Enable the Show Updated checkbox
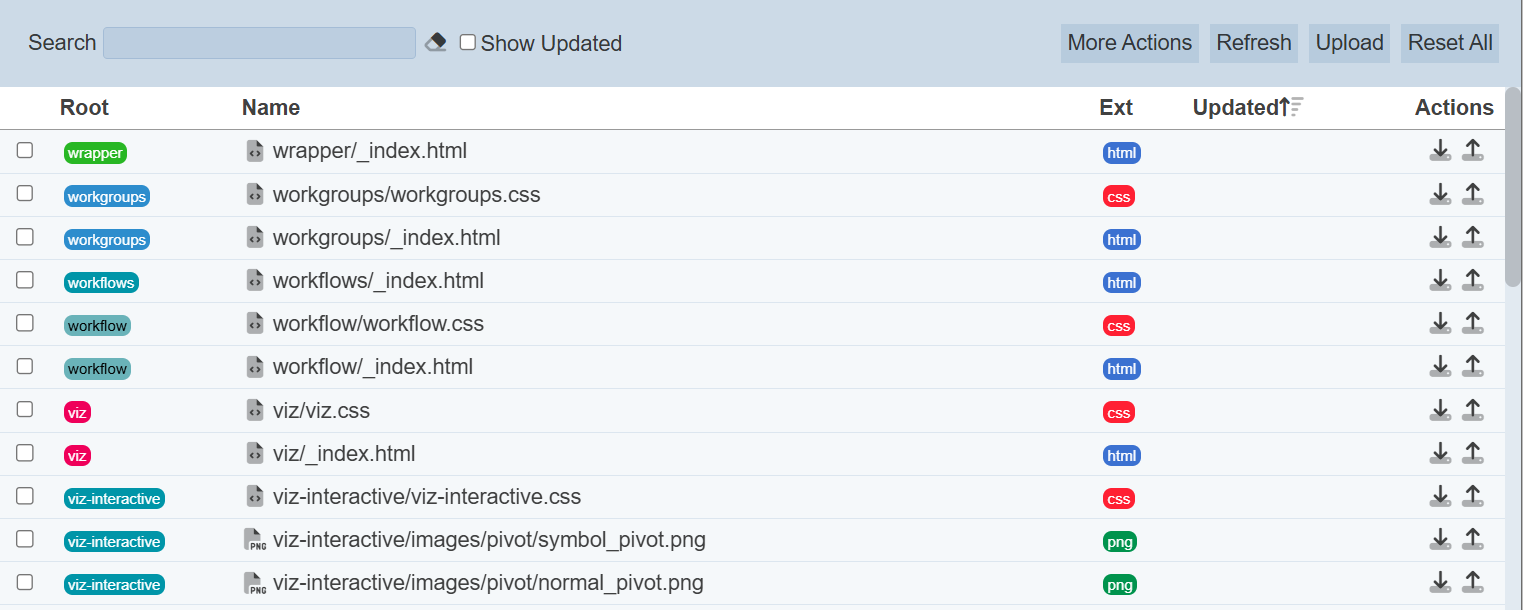Viewport: 1523px width, 610px height. pyautogui.click(x=468, y=42)
